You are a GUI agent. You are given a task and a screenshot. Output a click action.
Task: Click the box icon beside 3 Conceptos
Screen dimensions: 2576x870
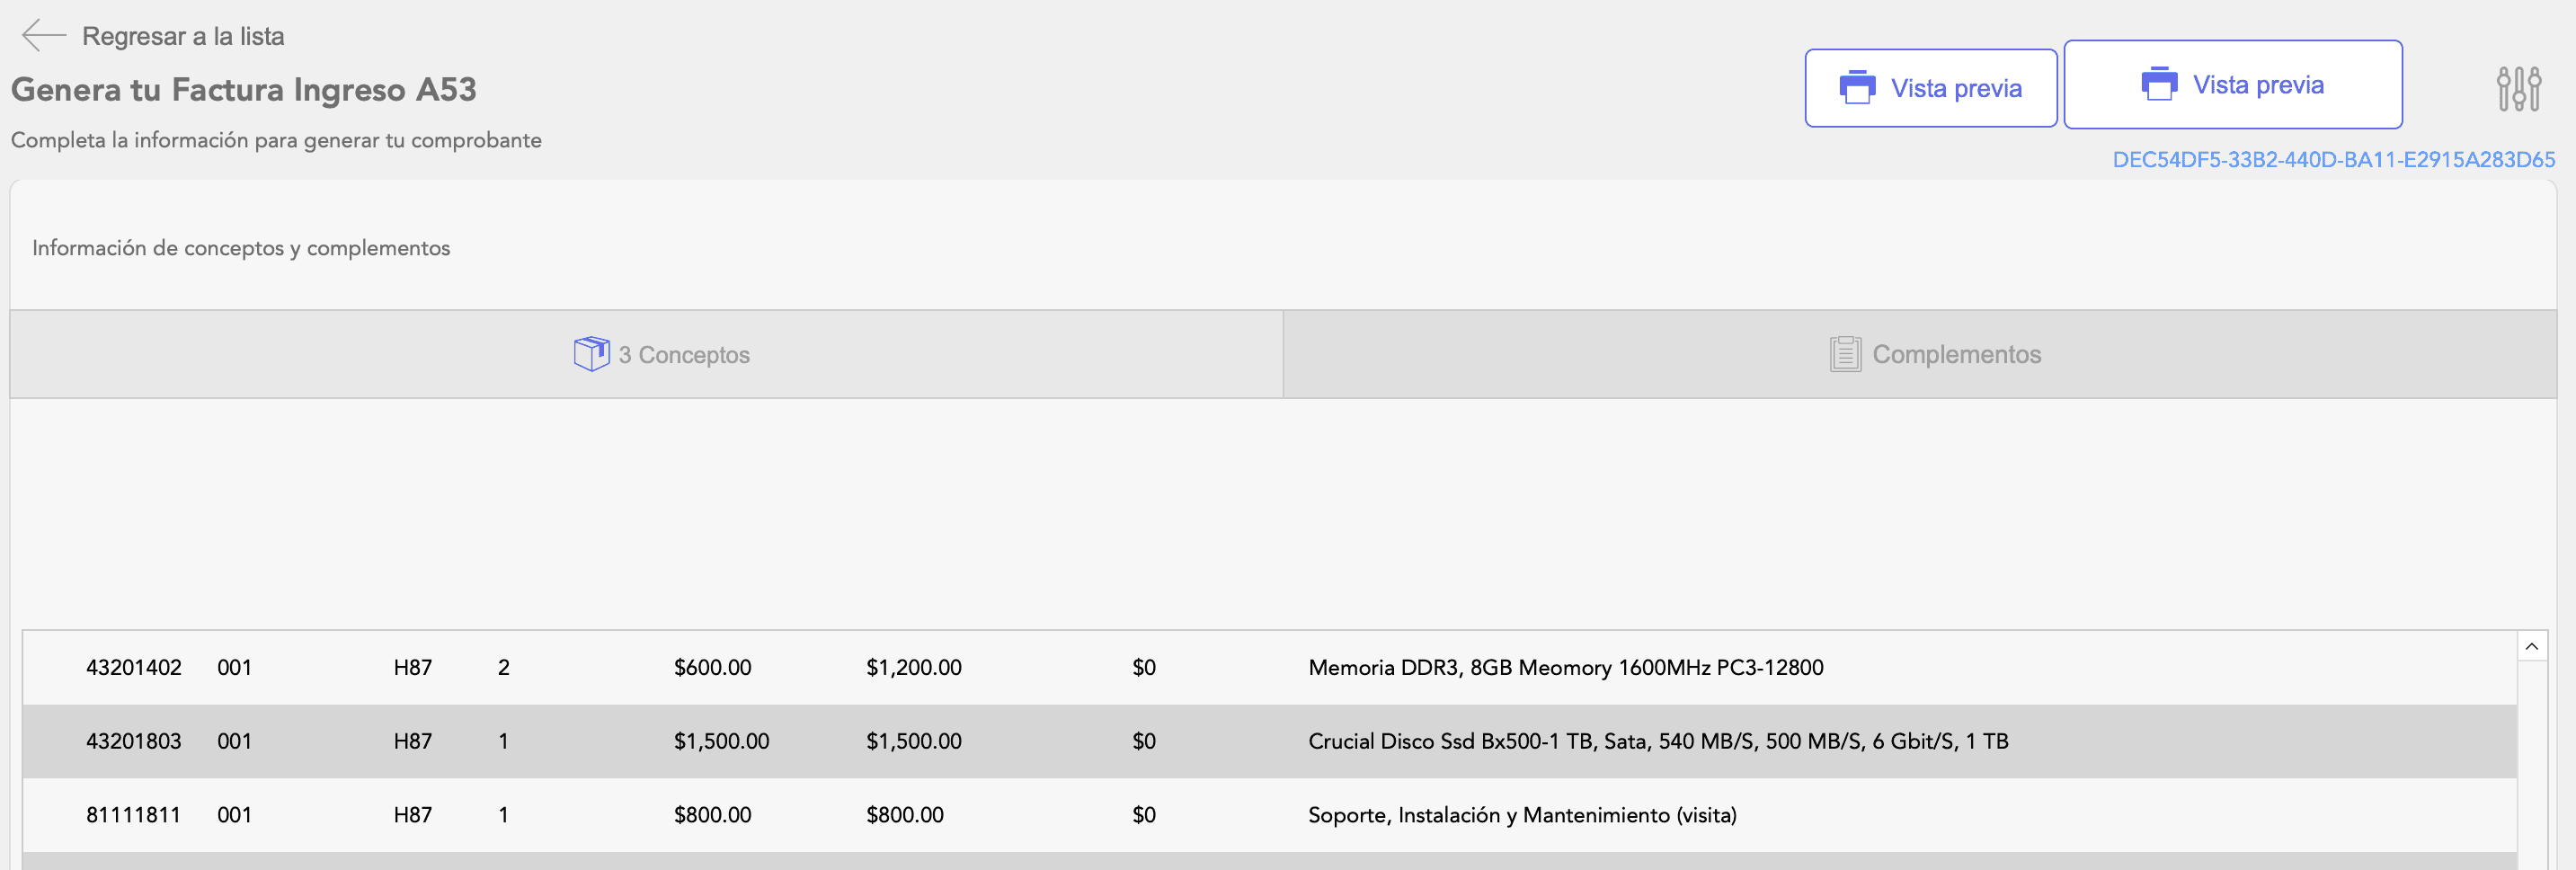point(591,354)
